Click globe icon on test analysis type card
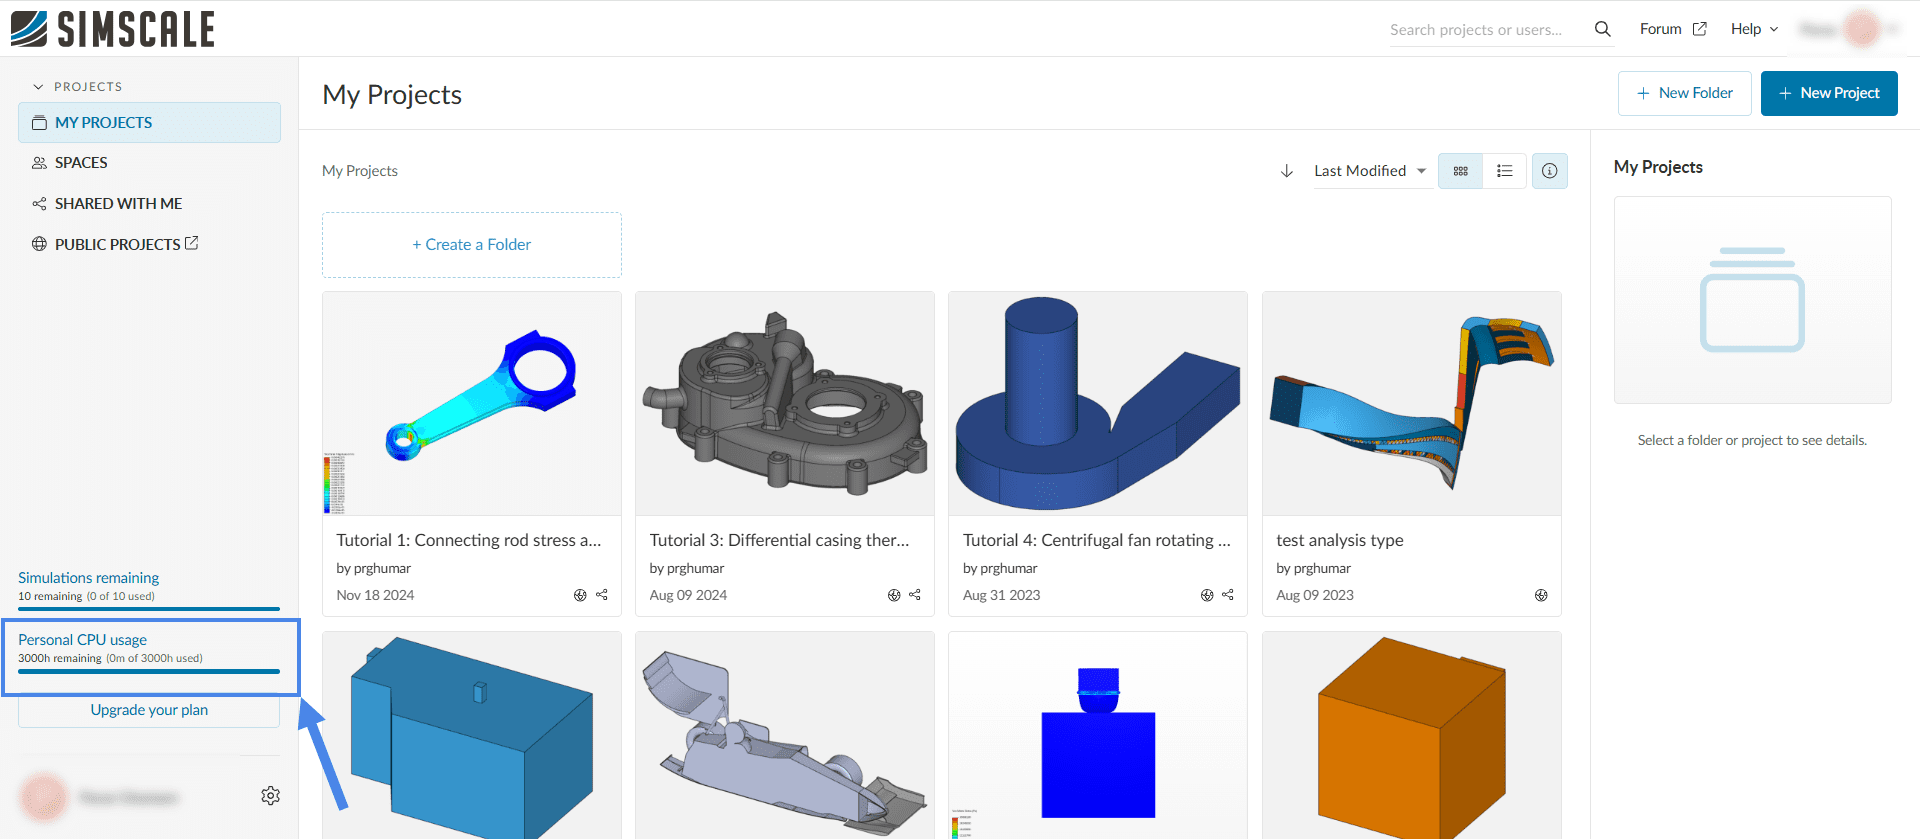The width and height of the screenshot is (1920, 839). coord(1541,595)
